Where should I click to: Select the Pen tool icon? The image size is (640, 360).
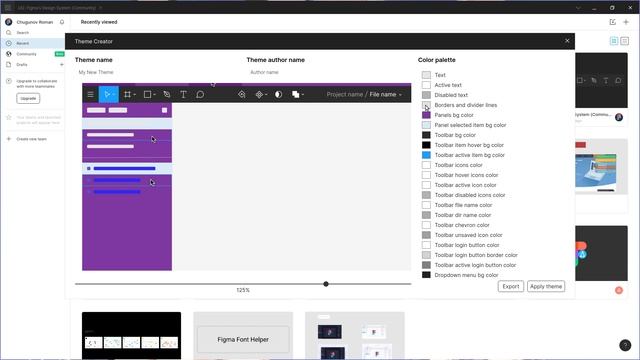coord(167,95)
